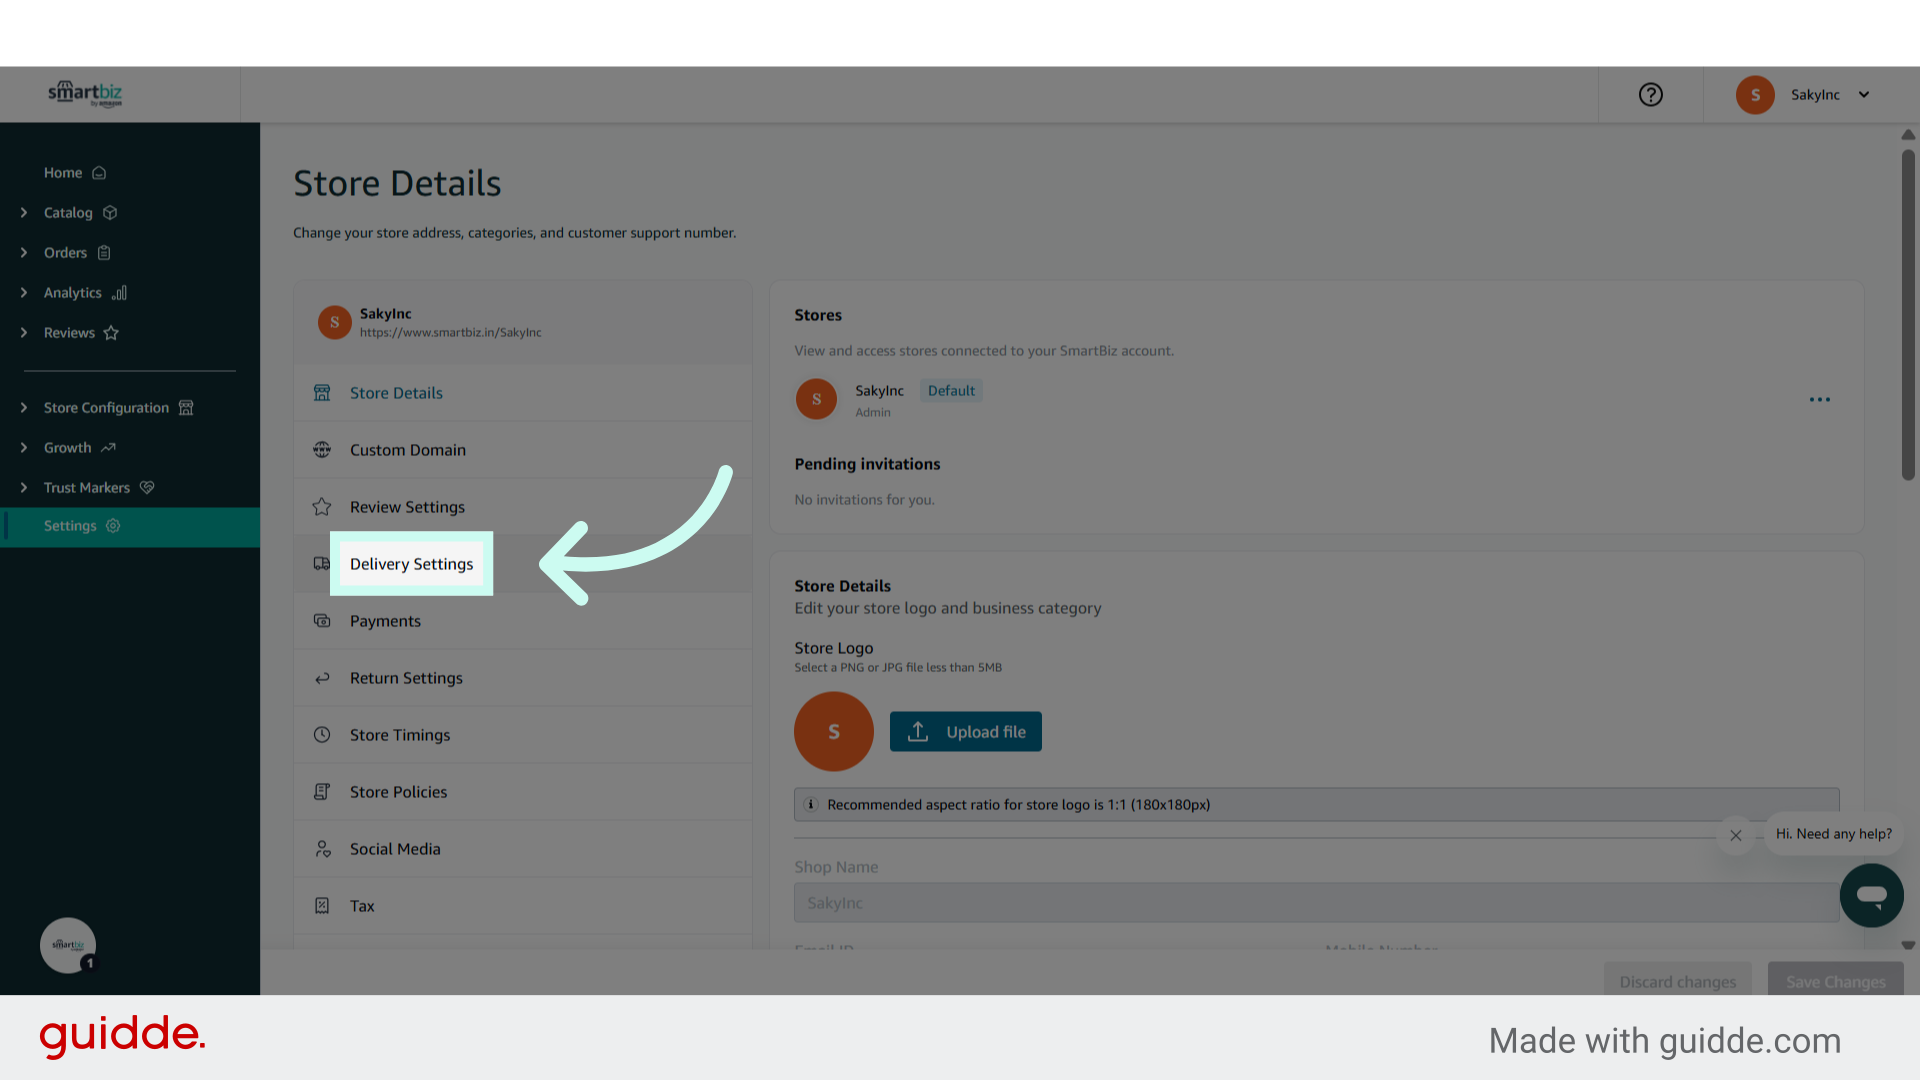
Task: Click the Settings gear icon
Action: [x=110, y=525]
